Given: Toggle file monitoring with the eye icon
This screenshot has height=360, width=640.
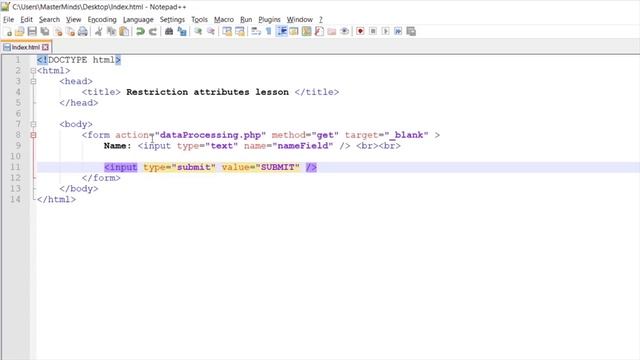Looking at the screenshot, I should (344, 31).
